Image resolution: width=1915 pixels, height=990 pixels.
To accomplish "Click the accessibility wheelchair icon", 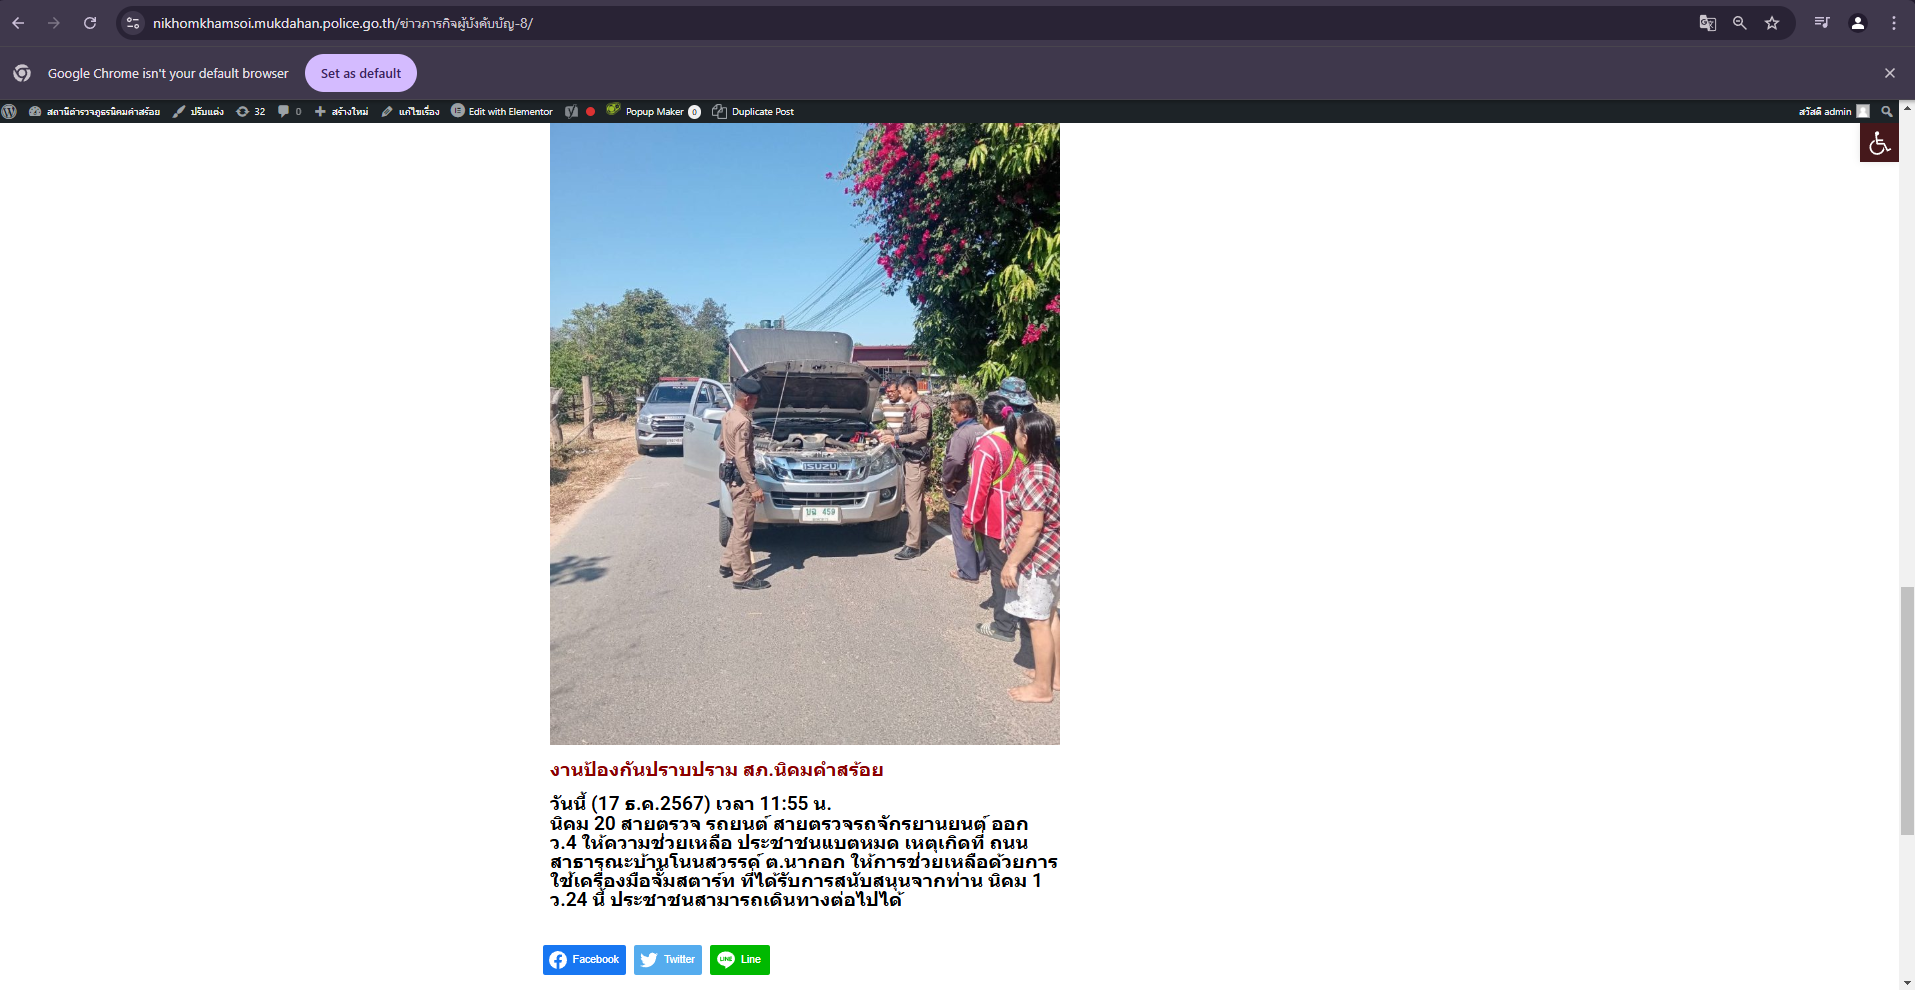I will [x=1879, y=143].
